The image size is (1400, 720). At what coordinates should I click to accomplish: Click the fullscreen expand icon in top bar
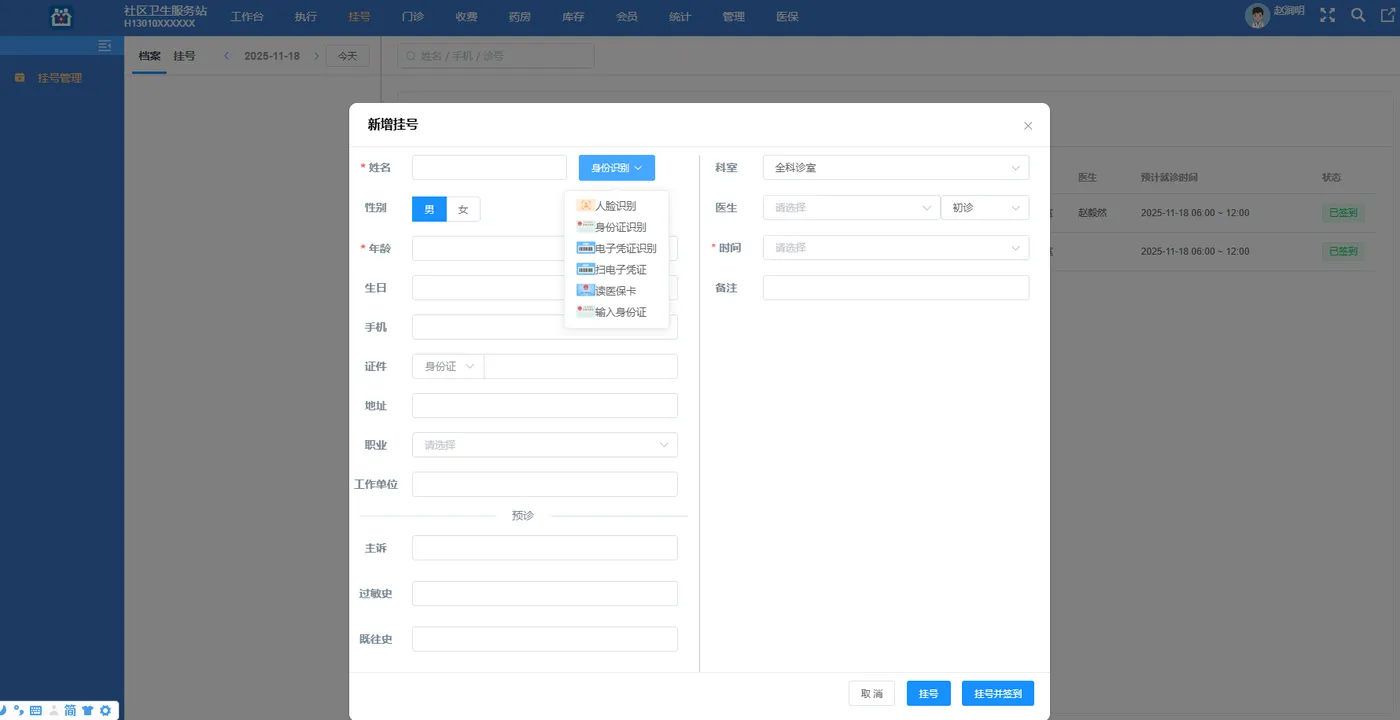pyautogui.click(x=1327, y=15)
